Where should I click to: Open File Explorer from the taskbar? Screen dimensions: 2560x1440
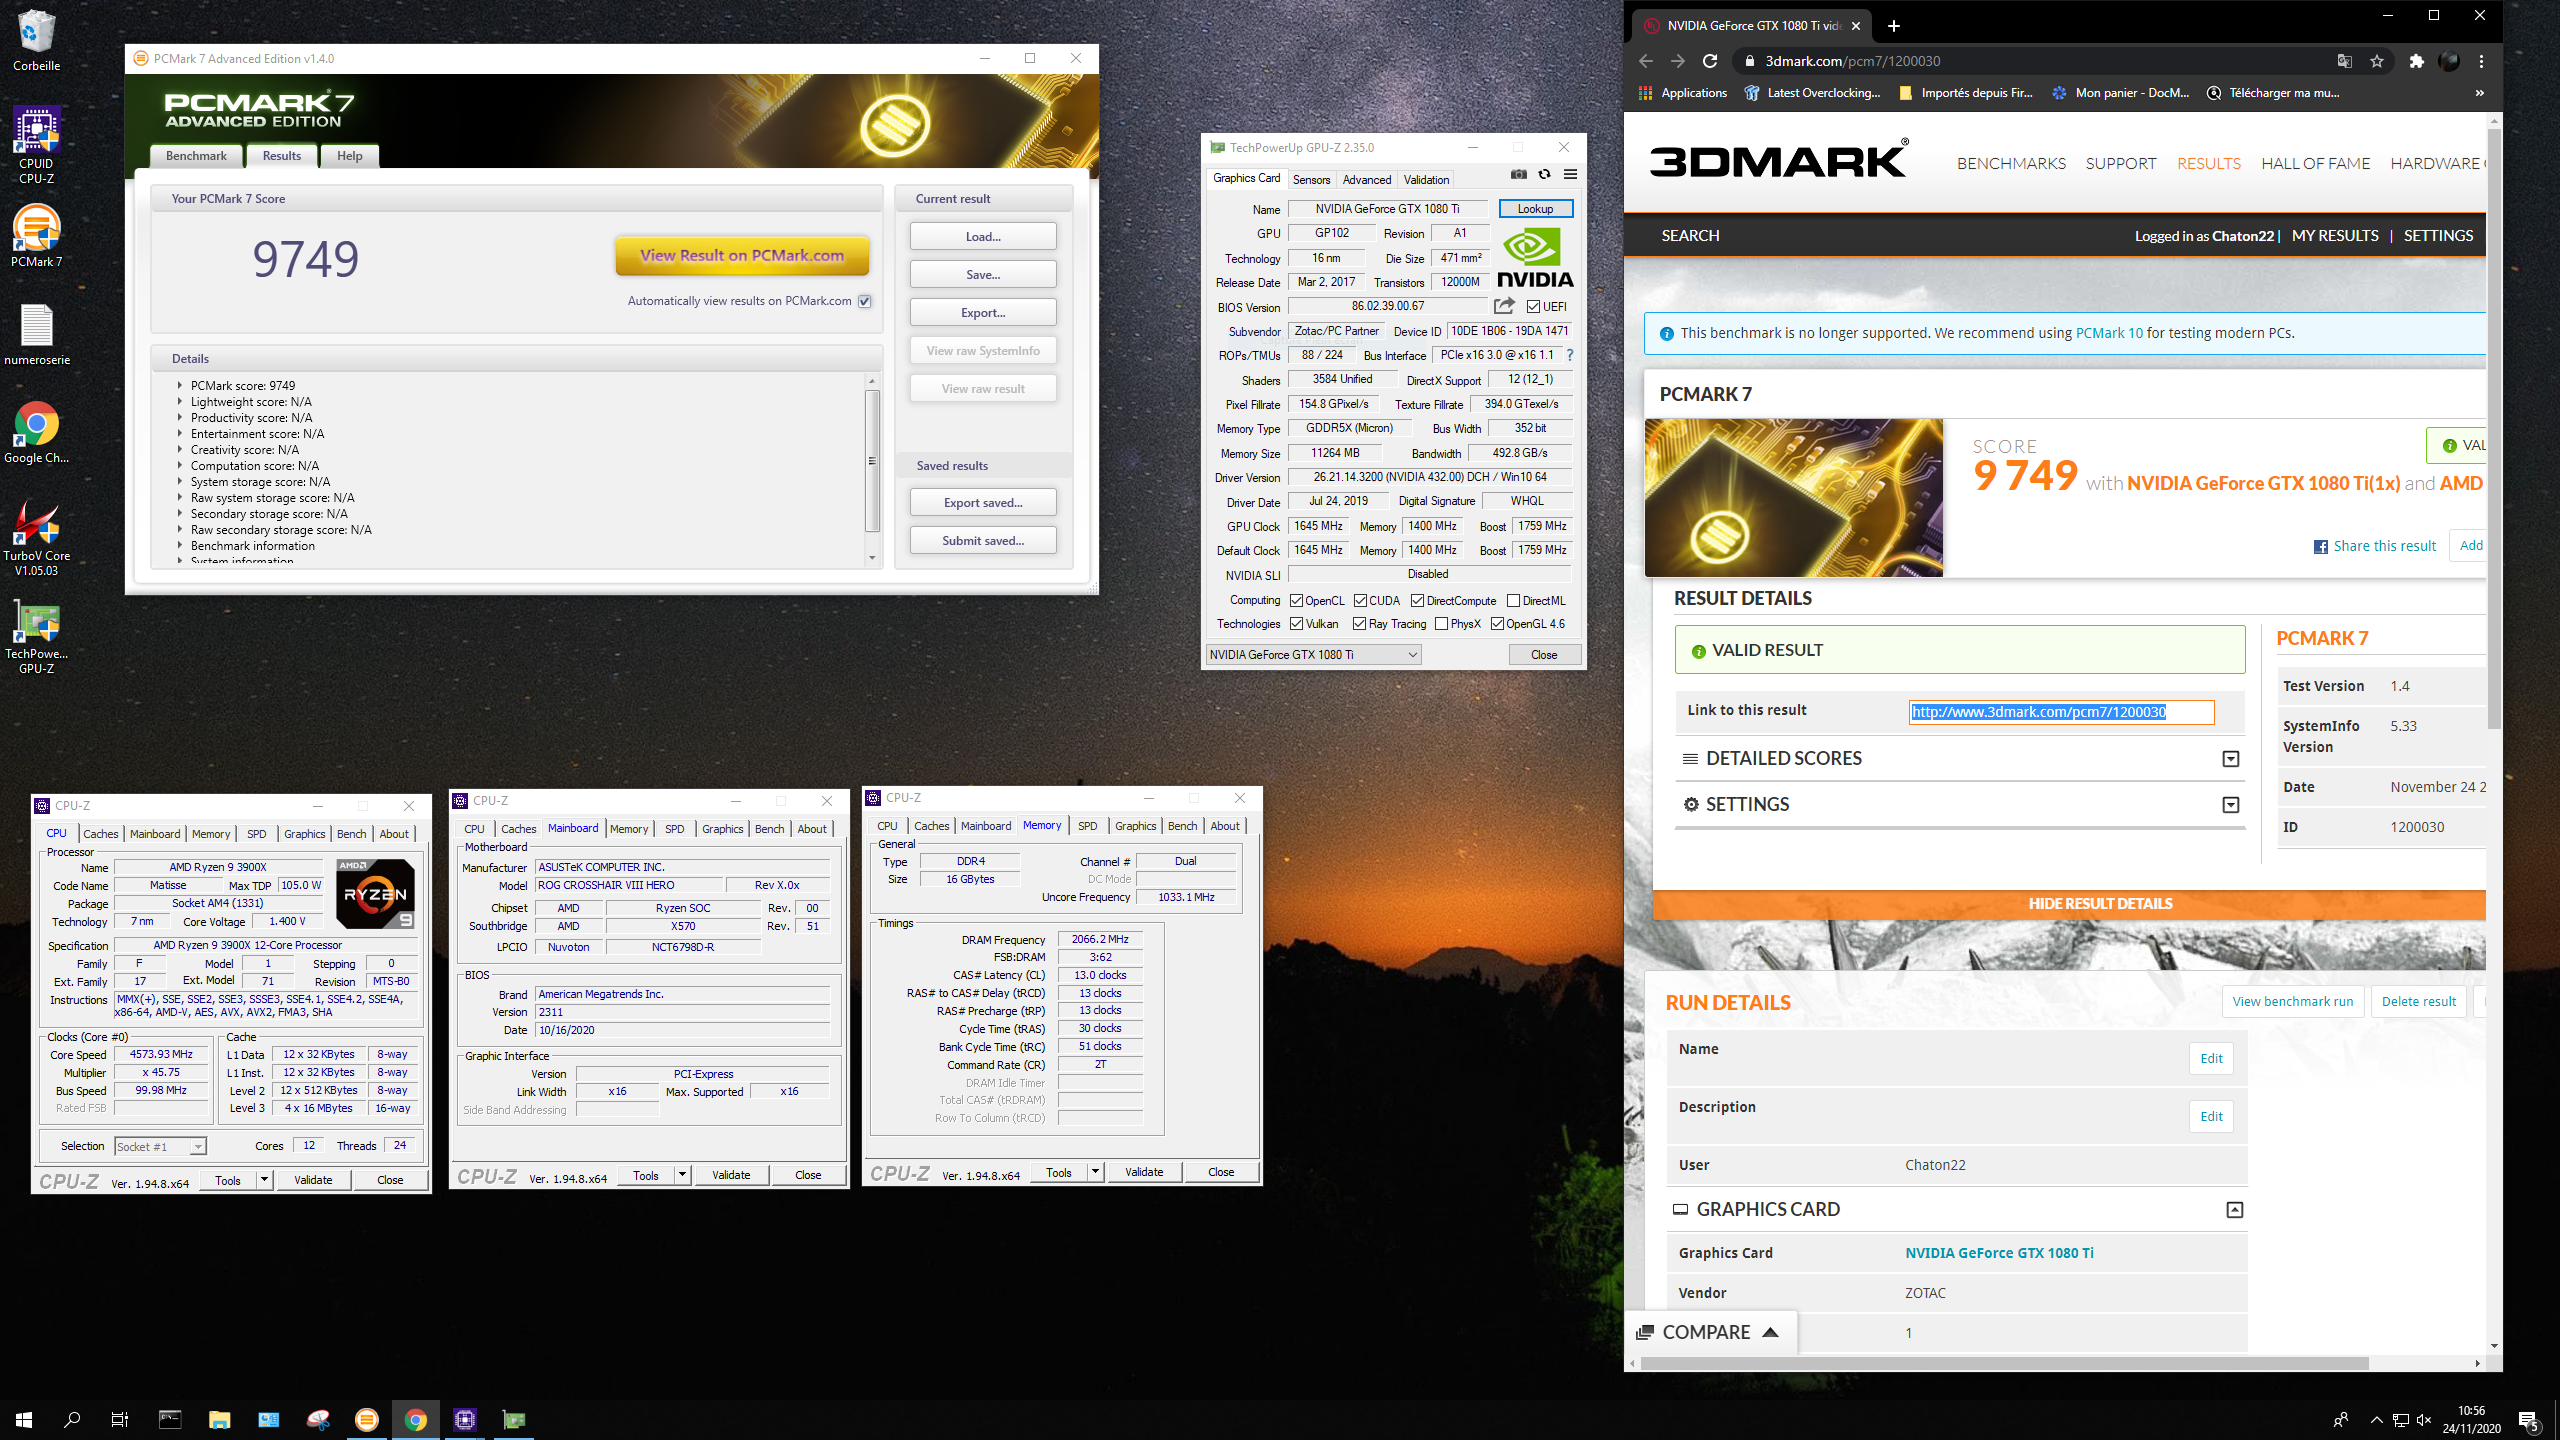219,1419
